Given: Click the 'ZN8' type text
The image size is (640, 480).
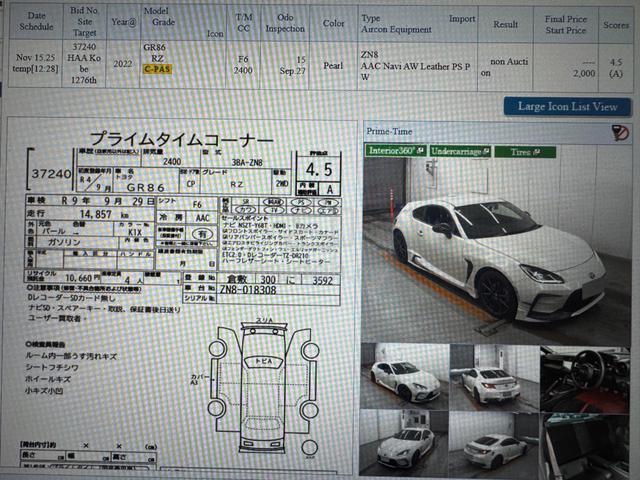Looking at the screenshot, I should (369, 54).
